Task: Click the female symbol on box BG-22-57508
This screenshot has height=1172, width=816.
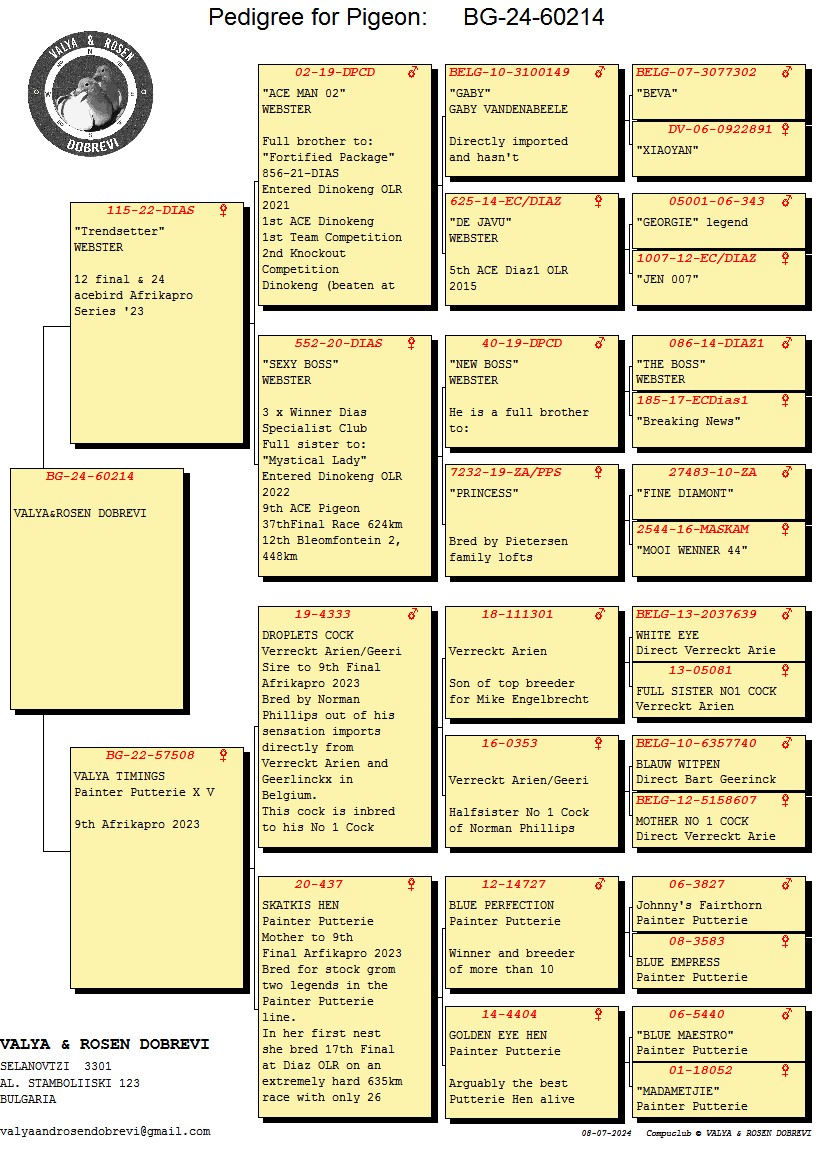Action: point(223,755)
